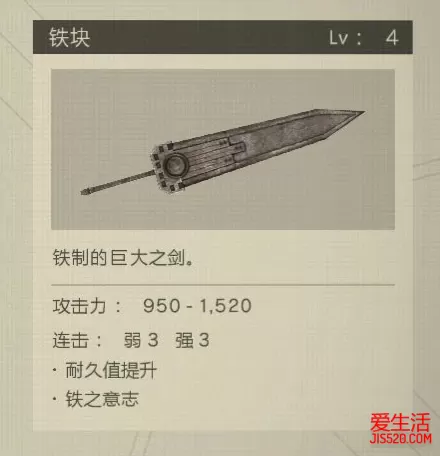Image resolution: width=440 pixels, height=456 pixels.
Task: Click the attack value 950 - 1,520
Action: [x=197, y=306]
